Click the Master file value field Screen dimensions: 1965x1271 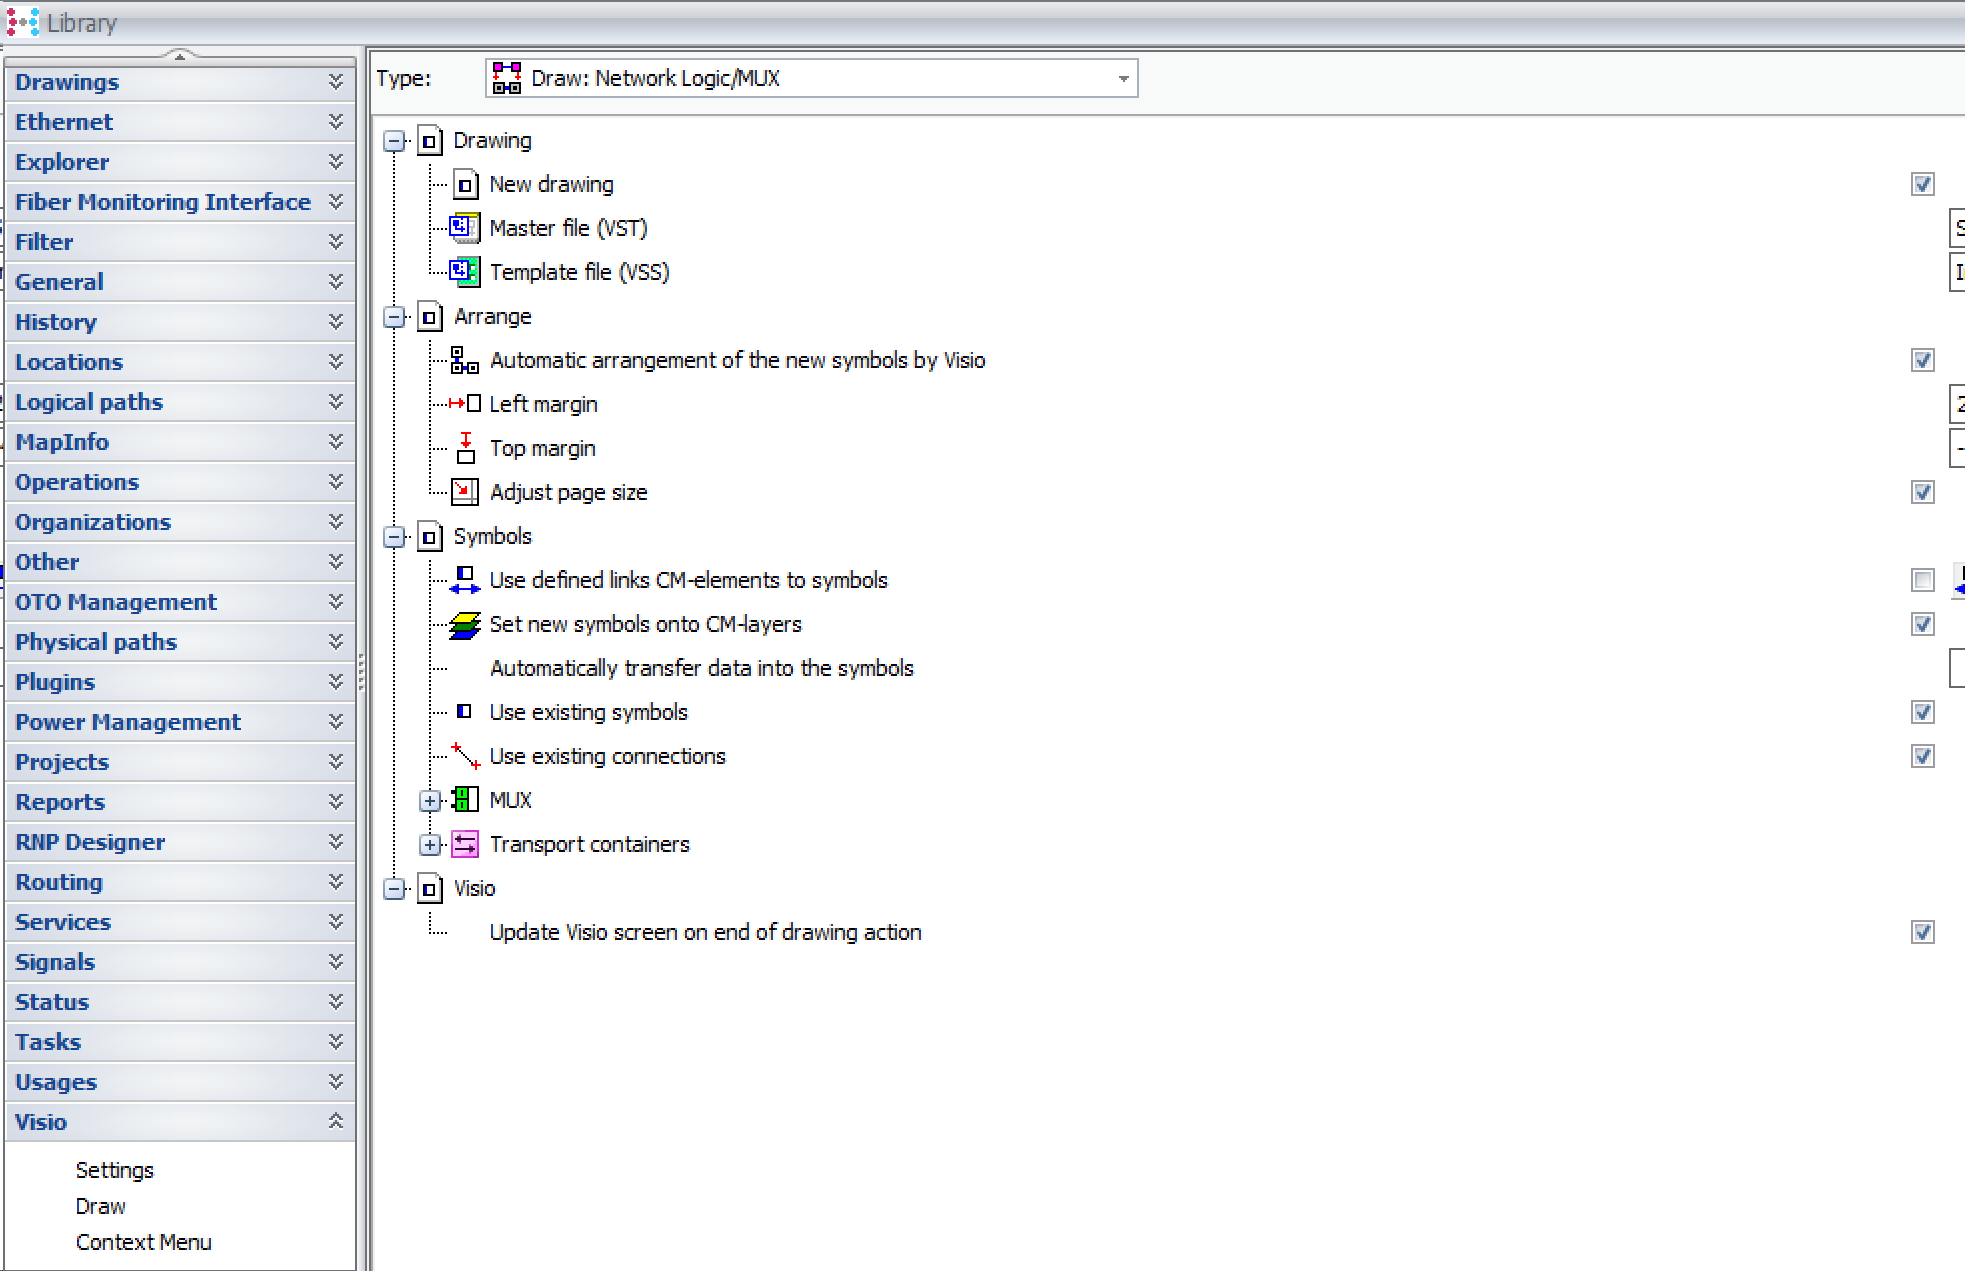(1957, 228)
